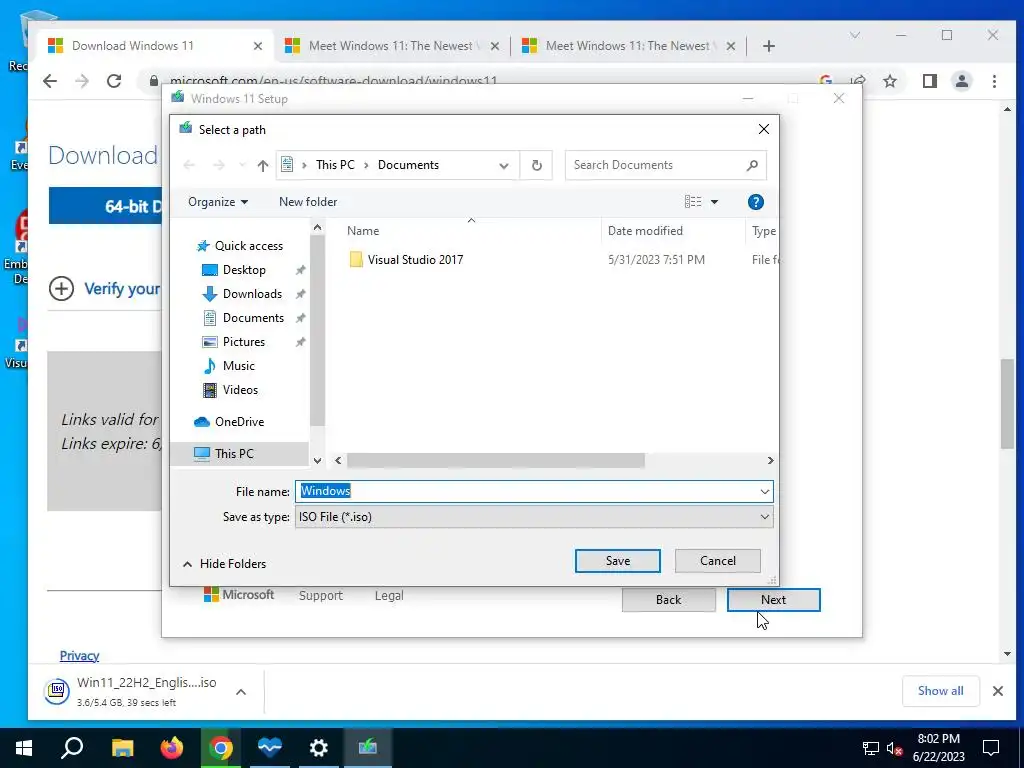Click the view layout icon in dialog toolbar
Image resolution: width=1024 pixels, height=768 pixels.
(x=693, y=202)
